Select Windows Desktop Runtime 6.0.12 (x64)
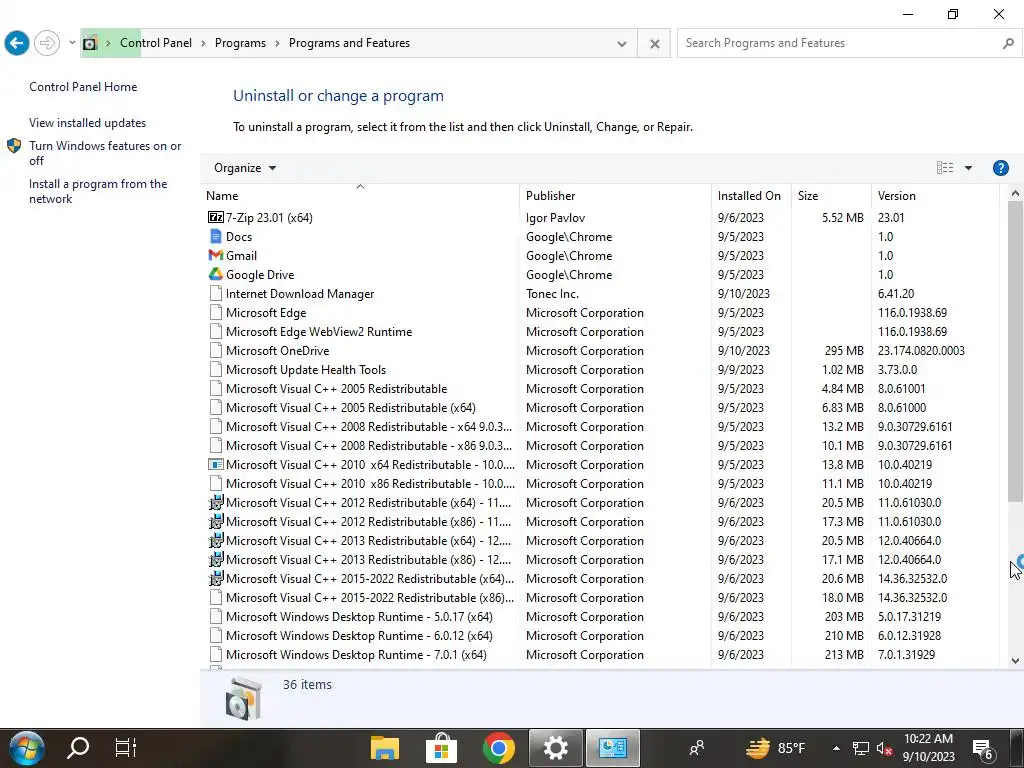This screenshot has width=1024, height=768. point(359,635)
